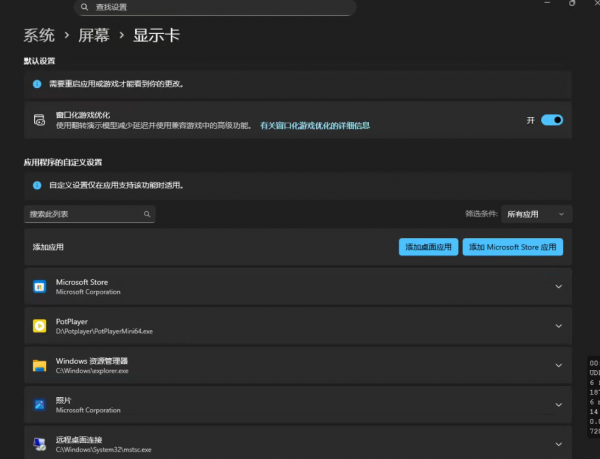The width and height of the screenshot is (600, 459).
Task: Open 有关窗口化游戏优化的详细信息 link
Action: coord(315,125)
